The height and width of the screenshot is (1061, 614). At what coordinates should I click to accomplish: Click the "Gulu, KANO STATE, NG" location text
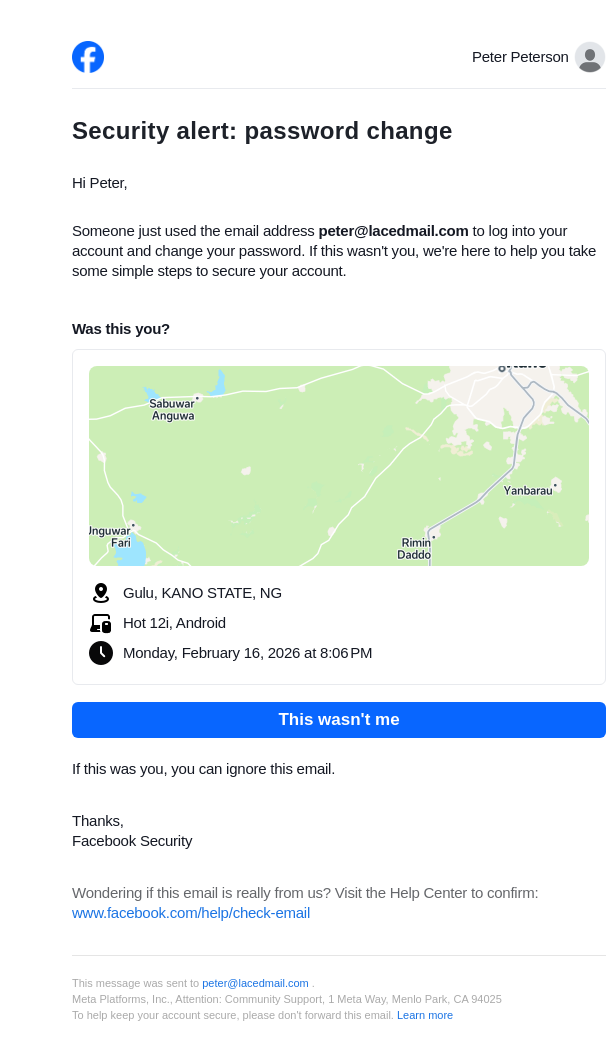(x=202, y=593)
